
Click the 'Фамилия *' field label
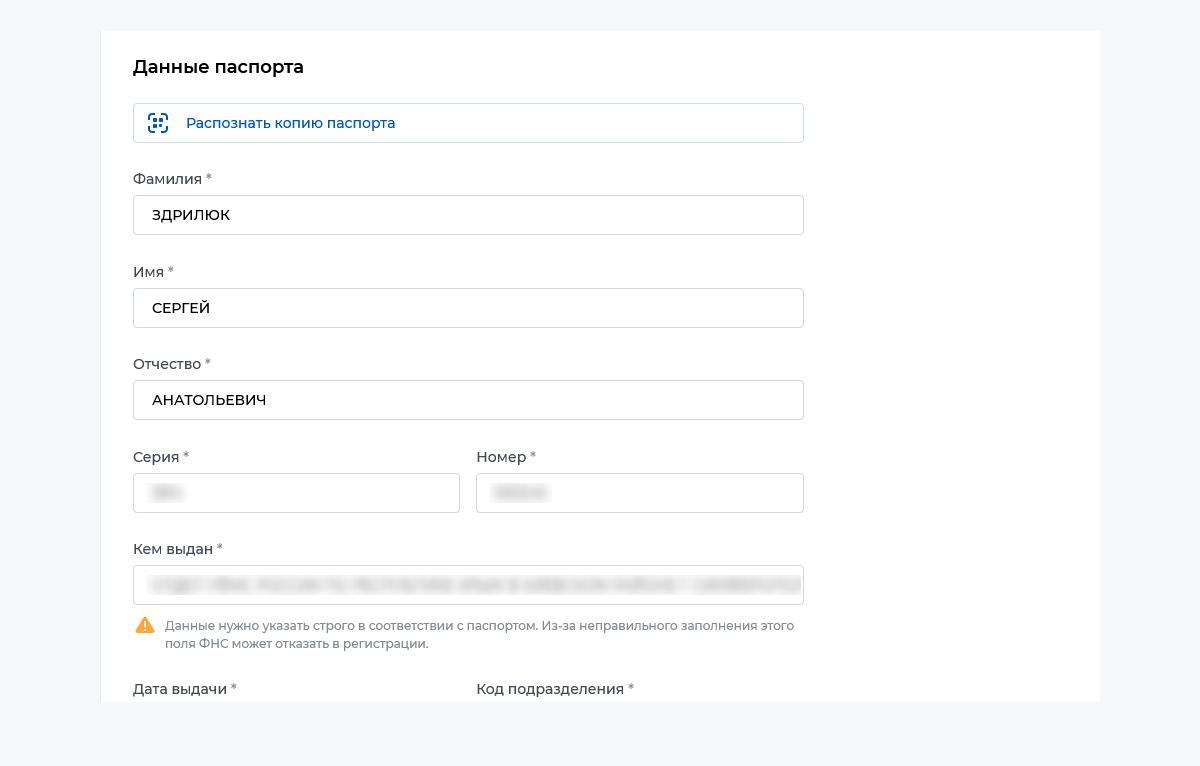point(168,179)
